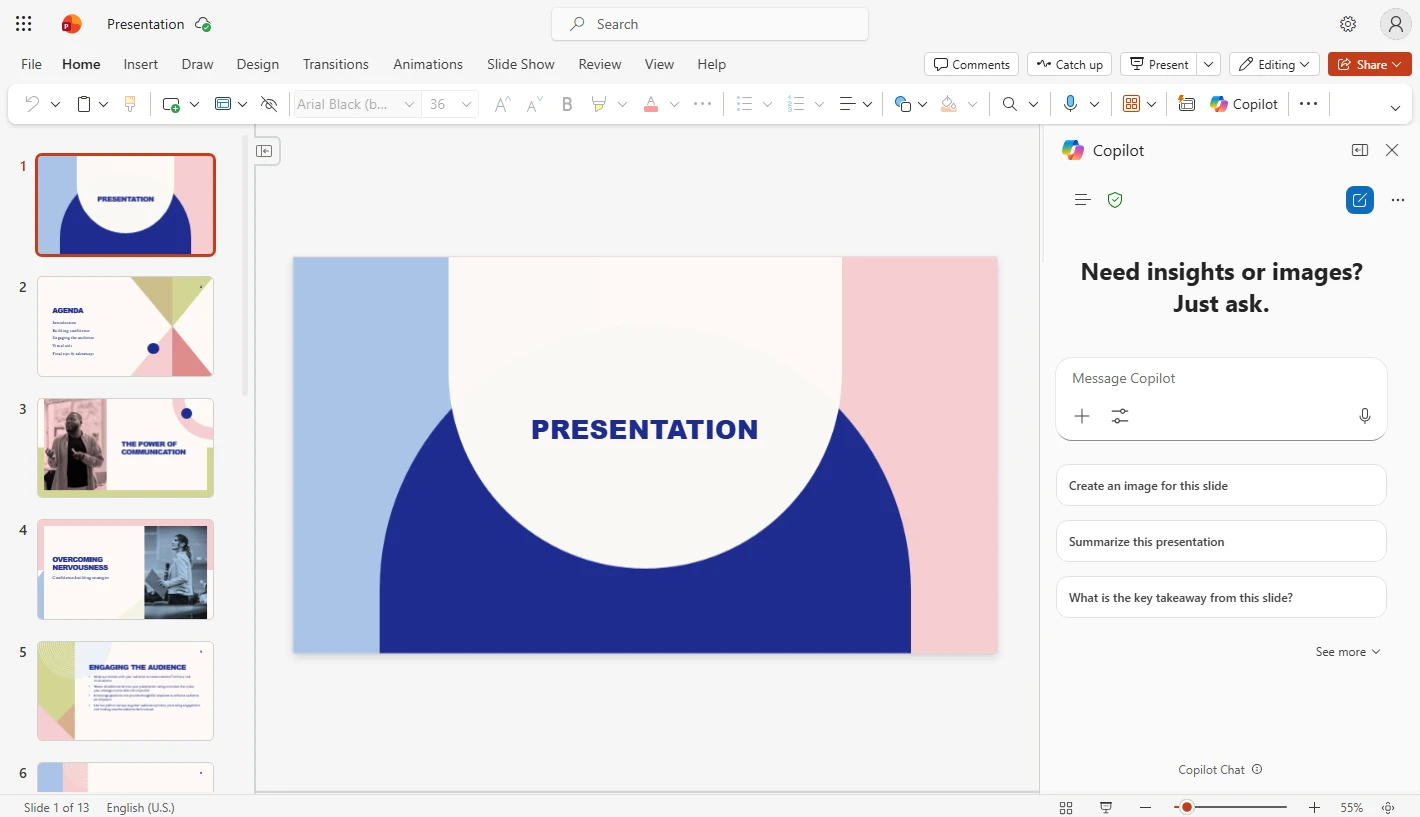1420x817 pixels.
Task: Click the Format Painter brush icon
Action: coord(130,104)
